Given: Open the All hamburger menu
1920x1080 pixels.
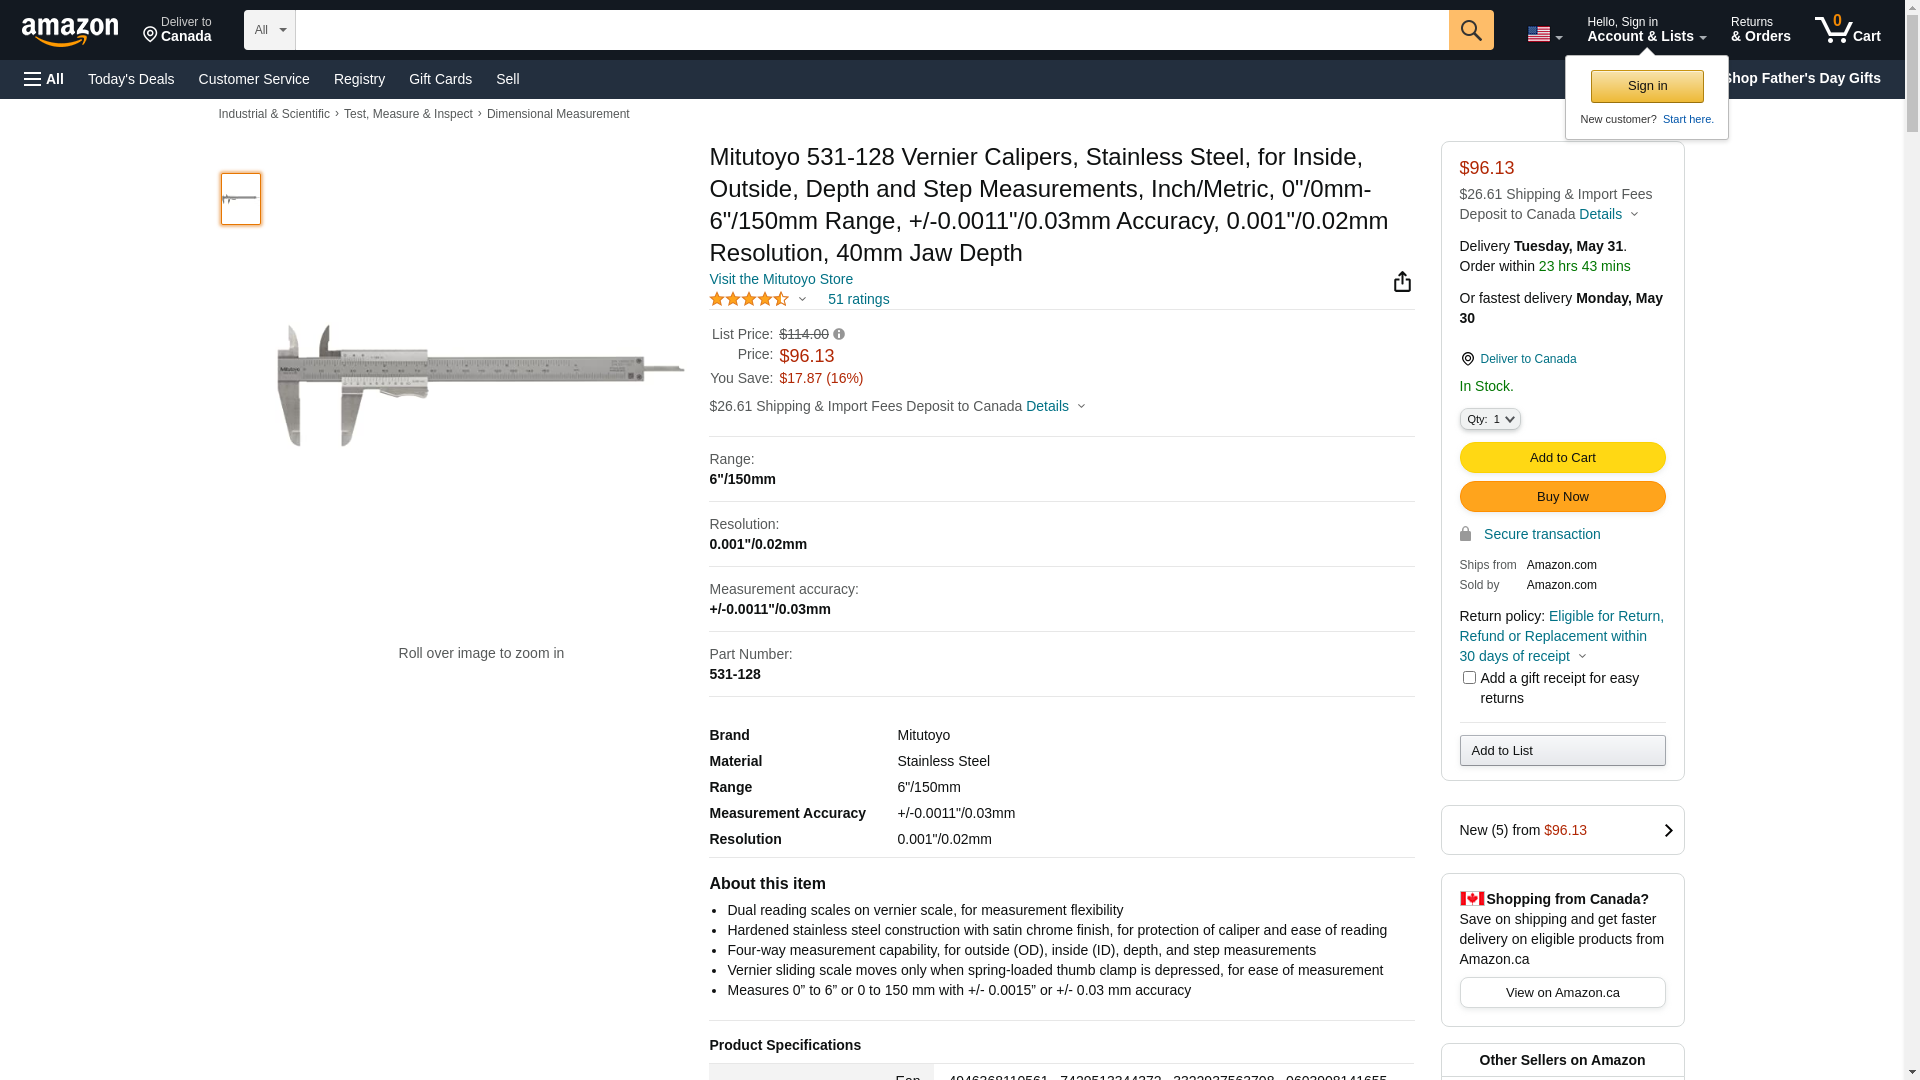Looking at the screenshot, I should point(44,79).
